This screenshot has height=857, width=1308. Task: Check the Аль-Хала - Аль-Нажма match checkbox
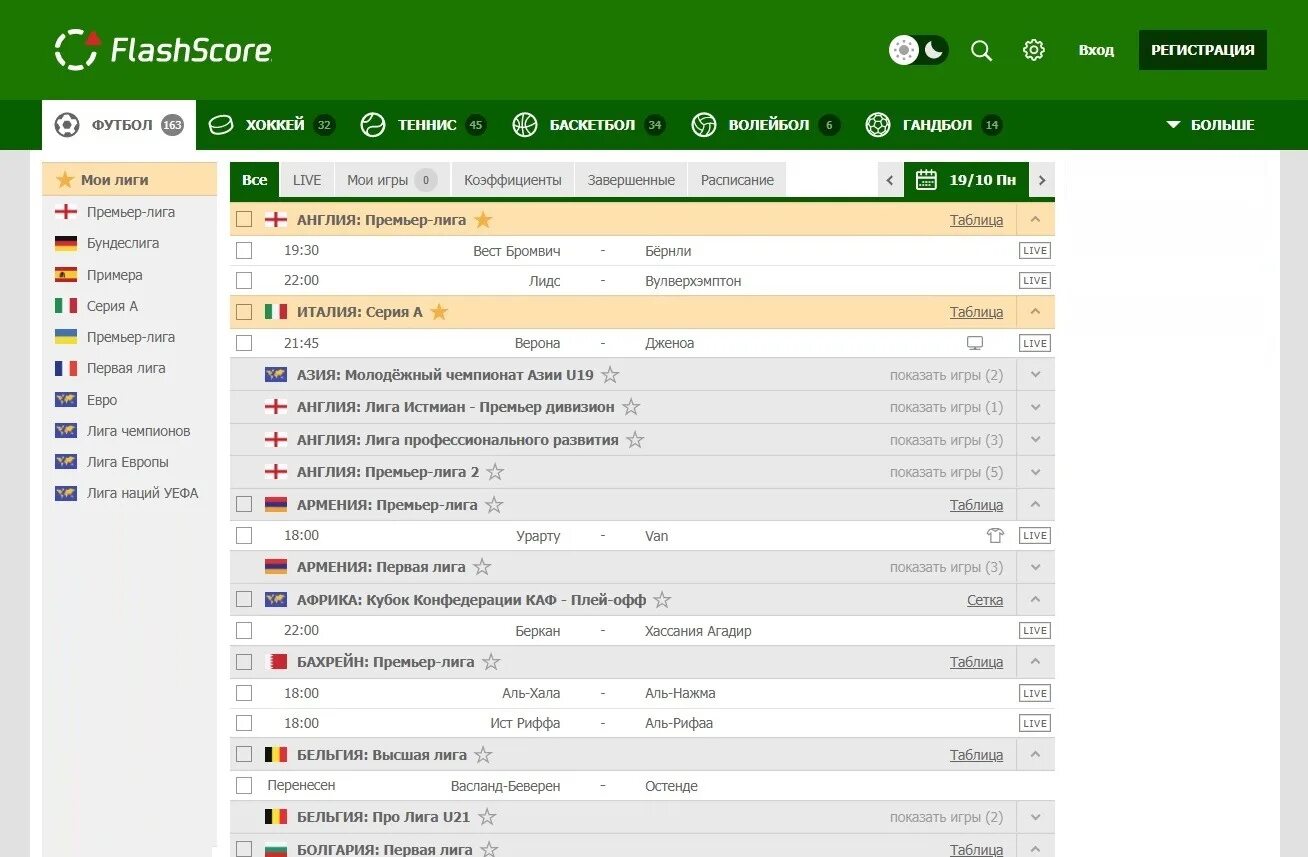(x=244, y=693)
